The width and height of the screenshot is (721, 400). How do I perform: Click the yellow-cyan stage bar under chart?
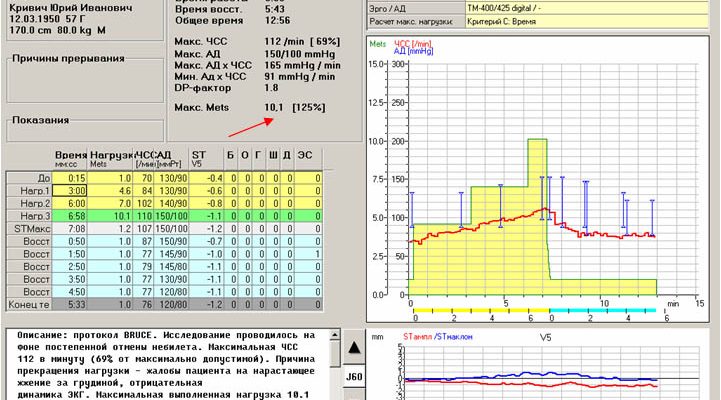click(532, 310)
